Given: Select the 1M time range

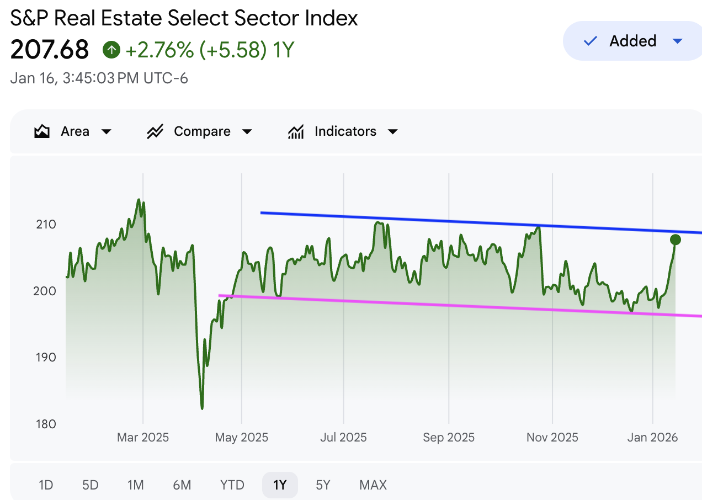Looking at the screenshot, I should click(135, 485).
